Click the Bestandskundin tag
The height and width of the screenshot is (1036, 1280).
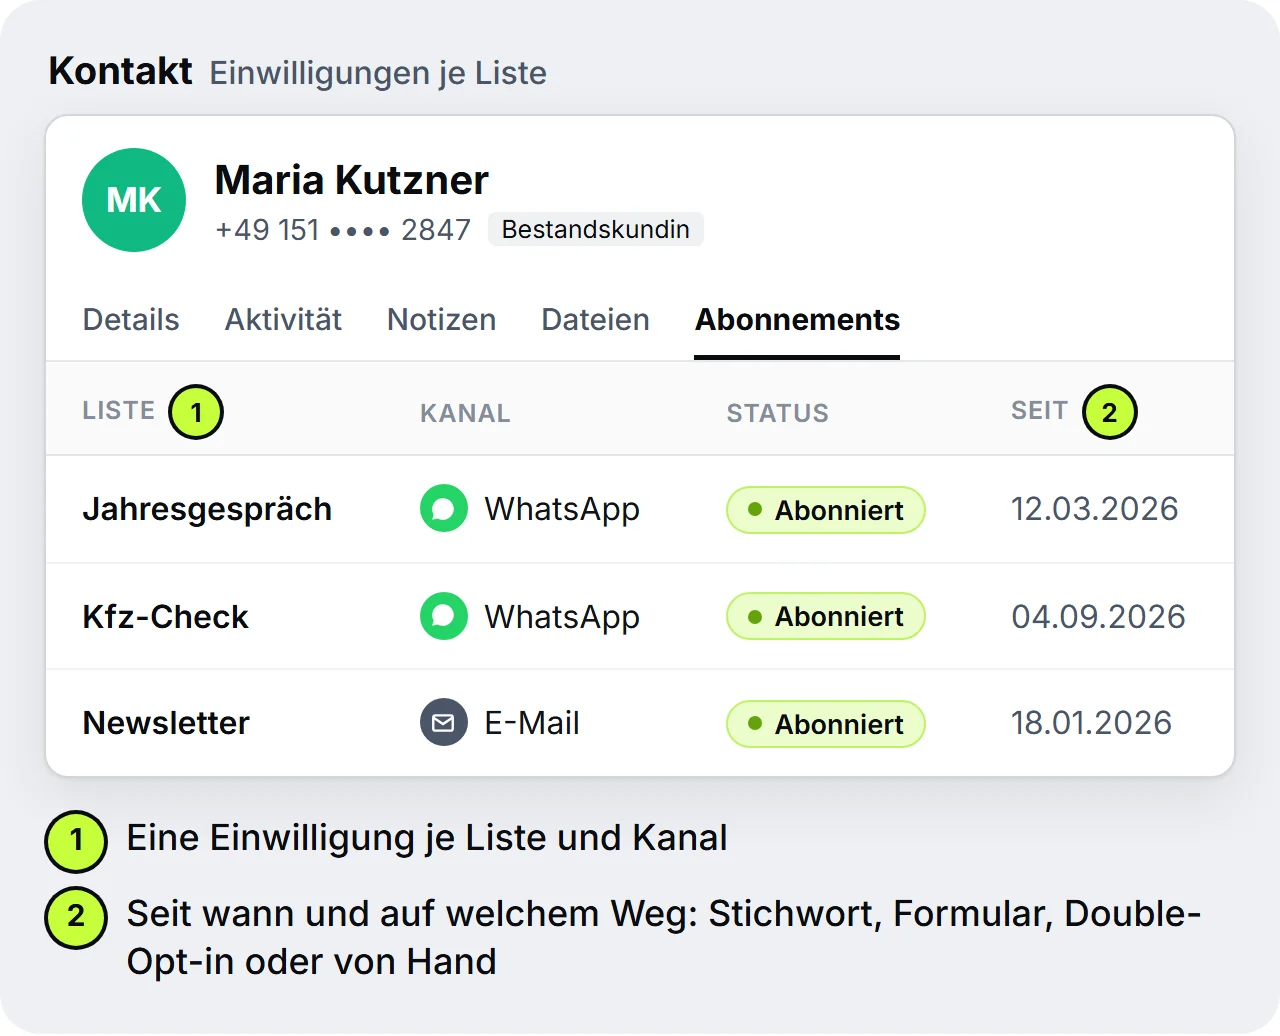click(x=595, y=229)
